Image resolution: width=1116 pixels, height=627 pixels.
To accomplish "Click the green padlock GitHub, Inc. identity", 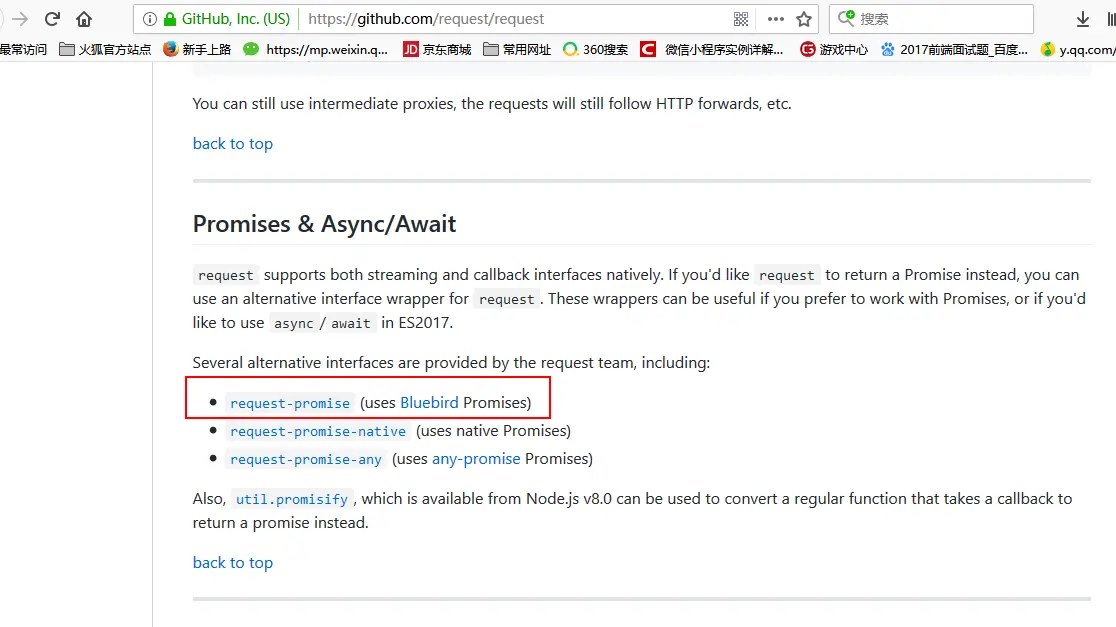I will 227,19.
